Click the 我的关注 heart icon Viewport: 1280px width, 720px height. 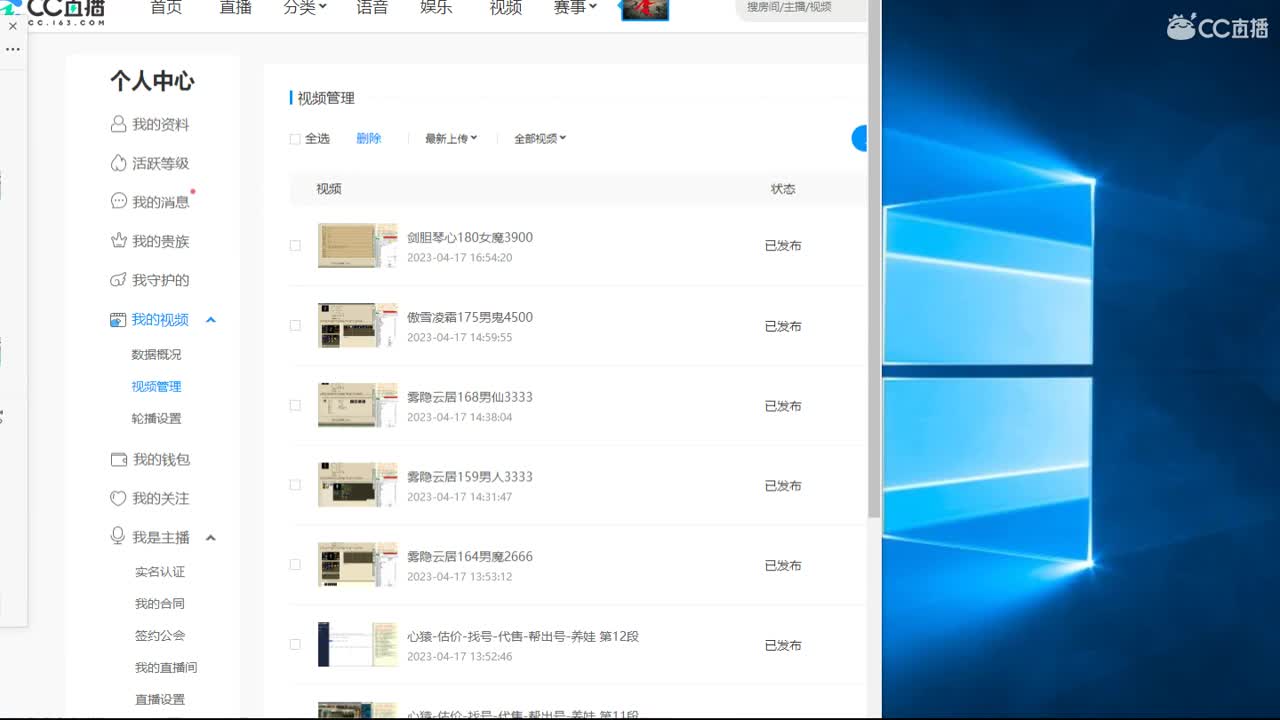(x=118, y=498)
